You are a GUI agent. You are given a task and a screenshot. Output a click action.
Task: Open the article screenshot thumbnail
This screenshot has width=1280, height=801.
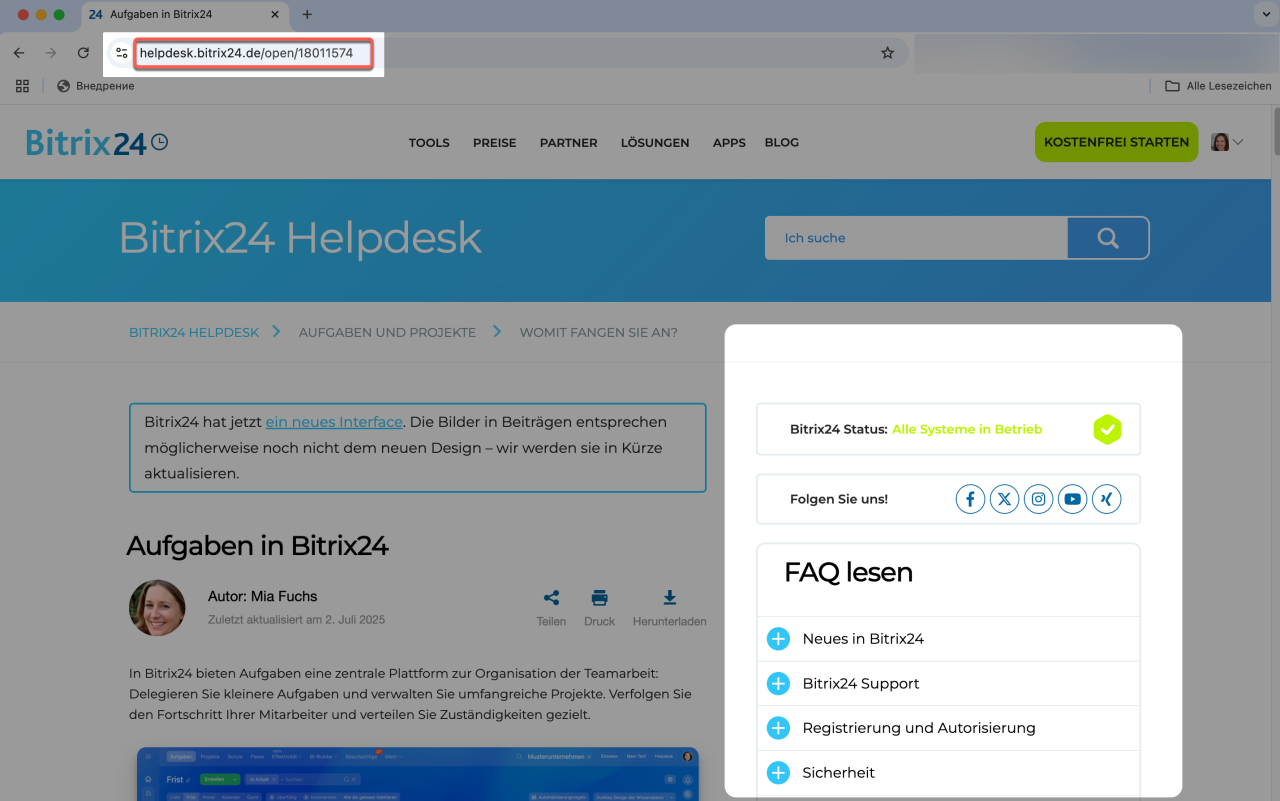point(418,774)
